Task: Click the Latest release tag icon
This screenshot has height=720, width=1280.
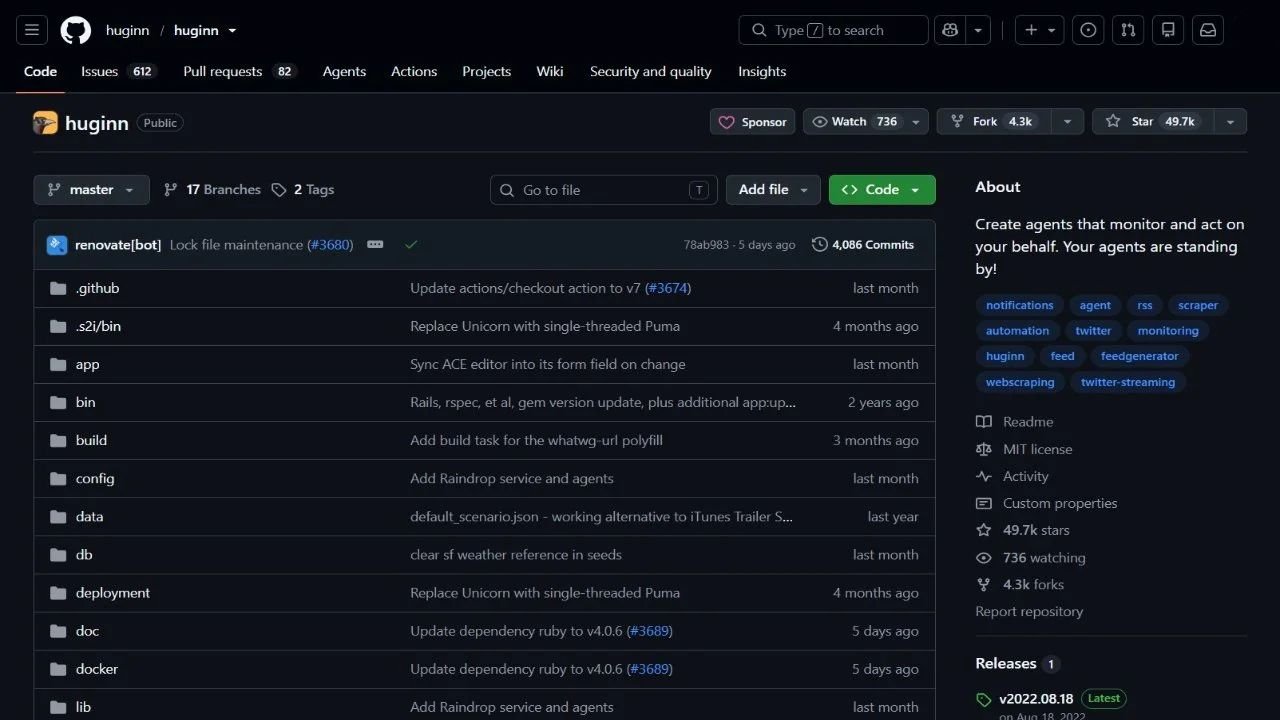Action: (x=984, y=699)
